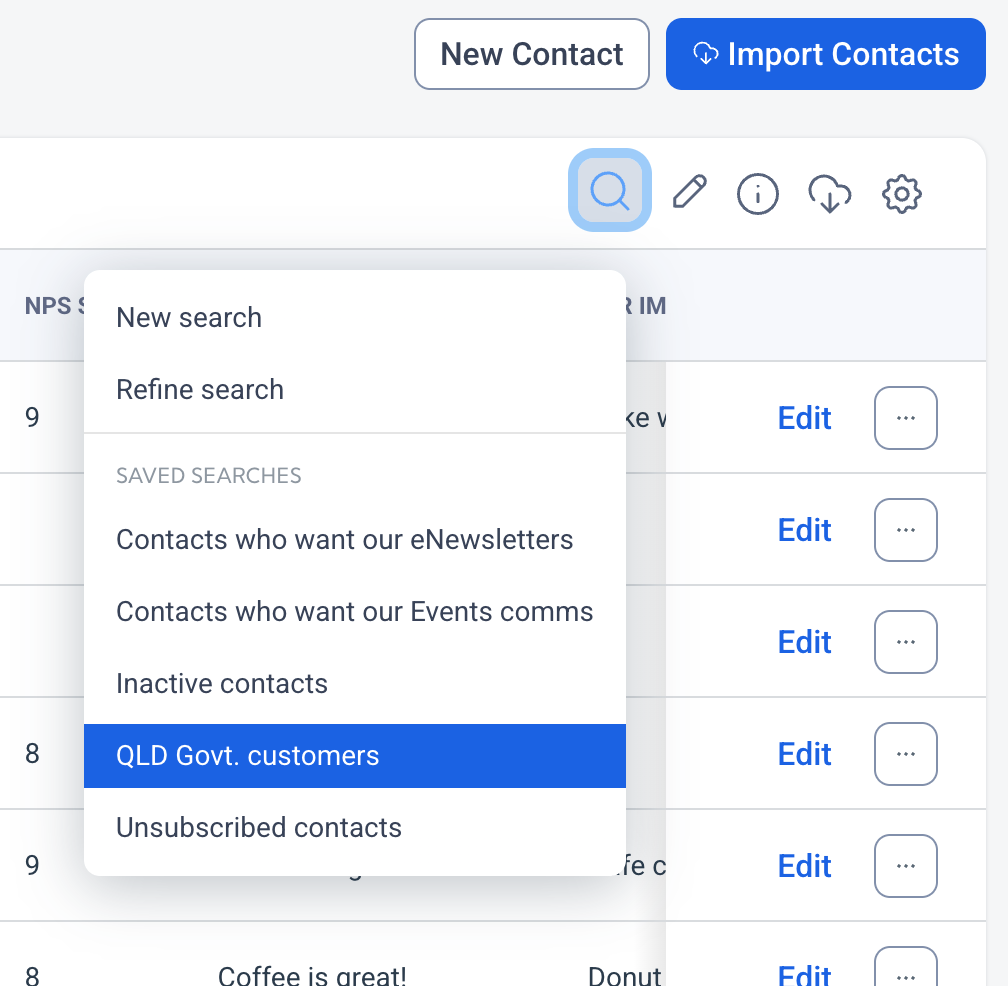Open the Inactive contacts saved search
Screen dimensions: 1008x986
[355, 683]
